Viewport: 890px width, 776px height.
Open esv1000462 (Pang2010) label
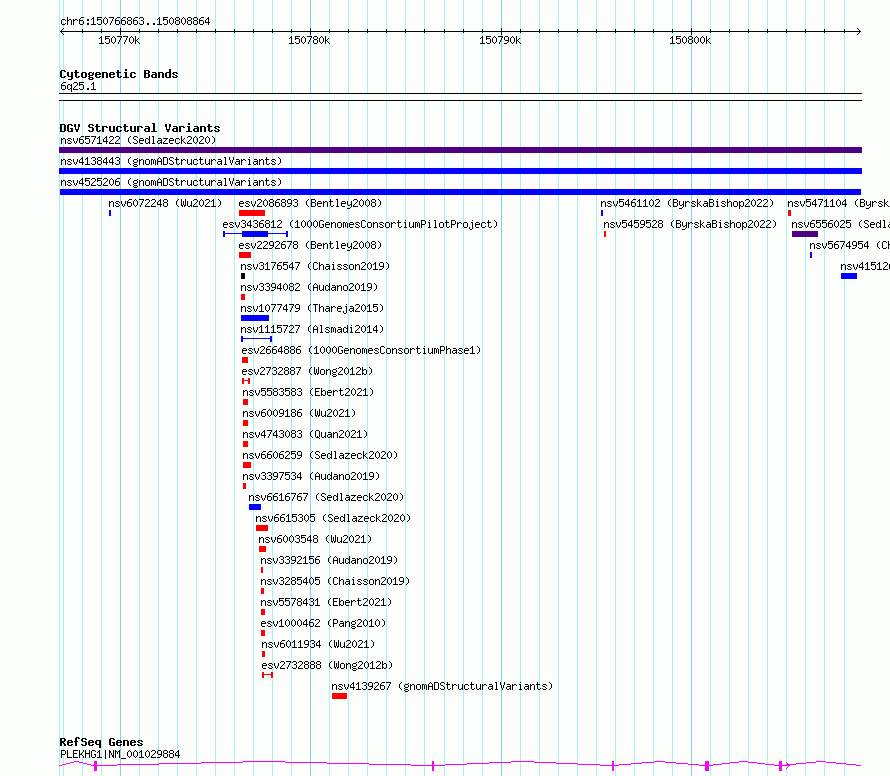[x=323, y=623]
